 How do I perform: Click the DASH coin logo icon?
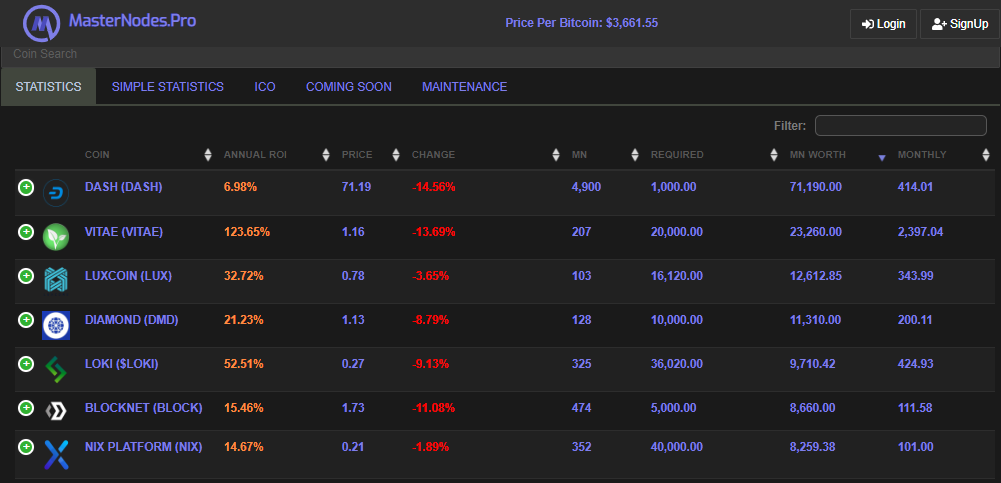coord(56,193)
